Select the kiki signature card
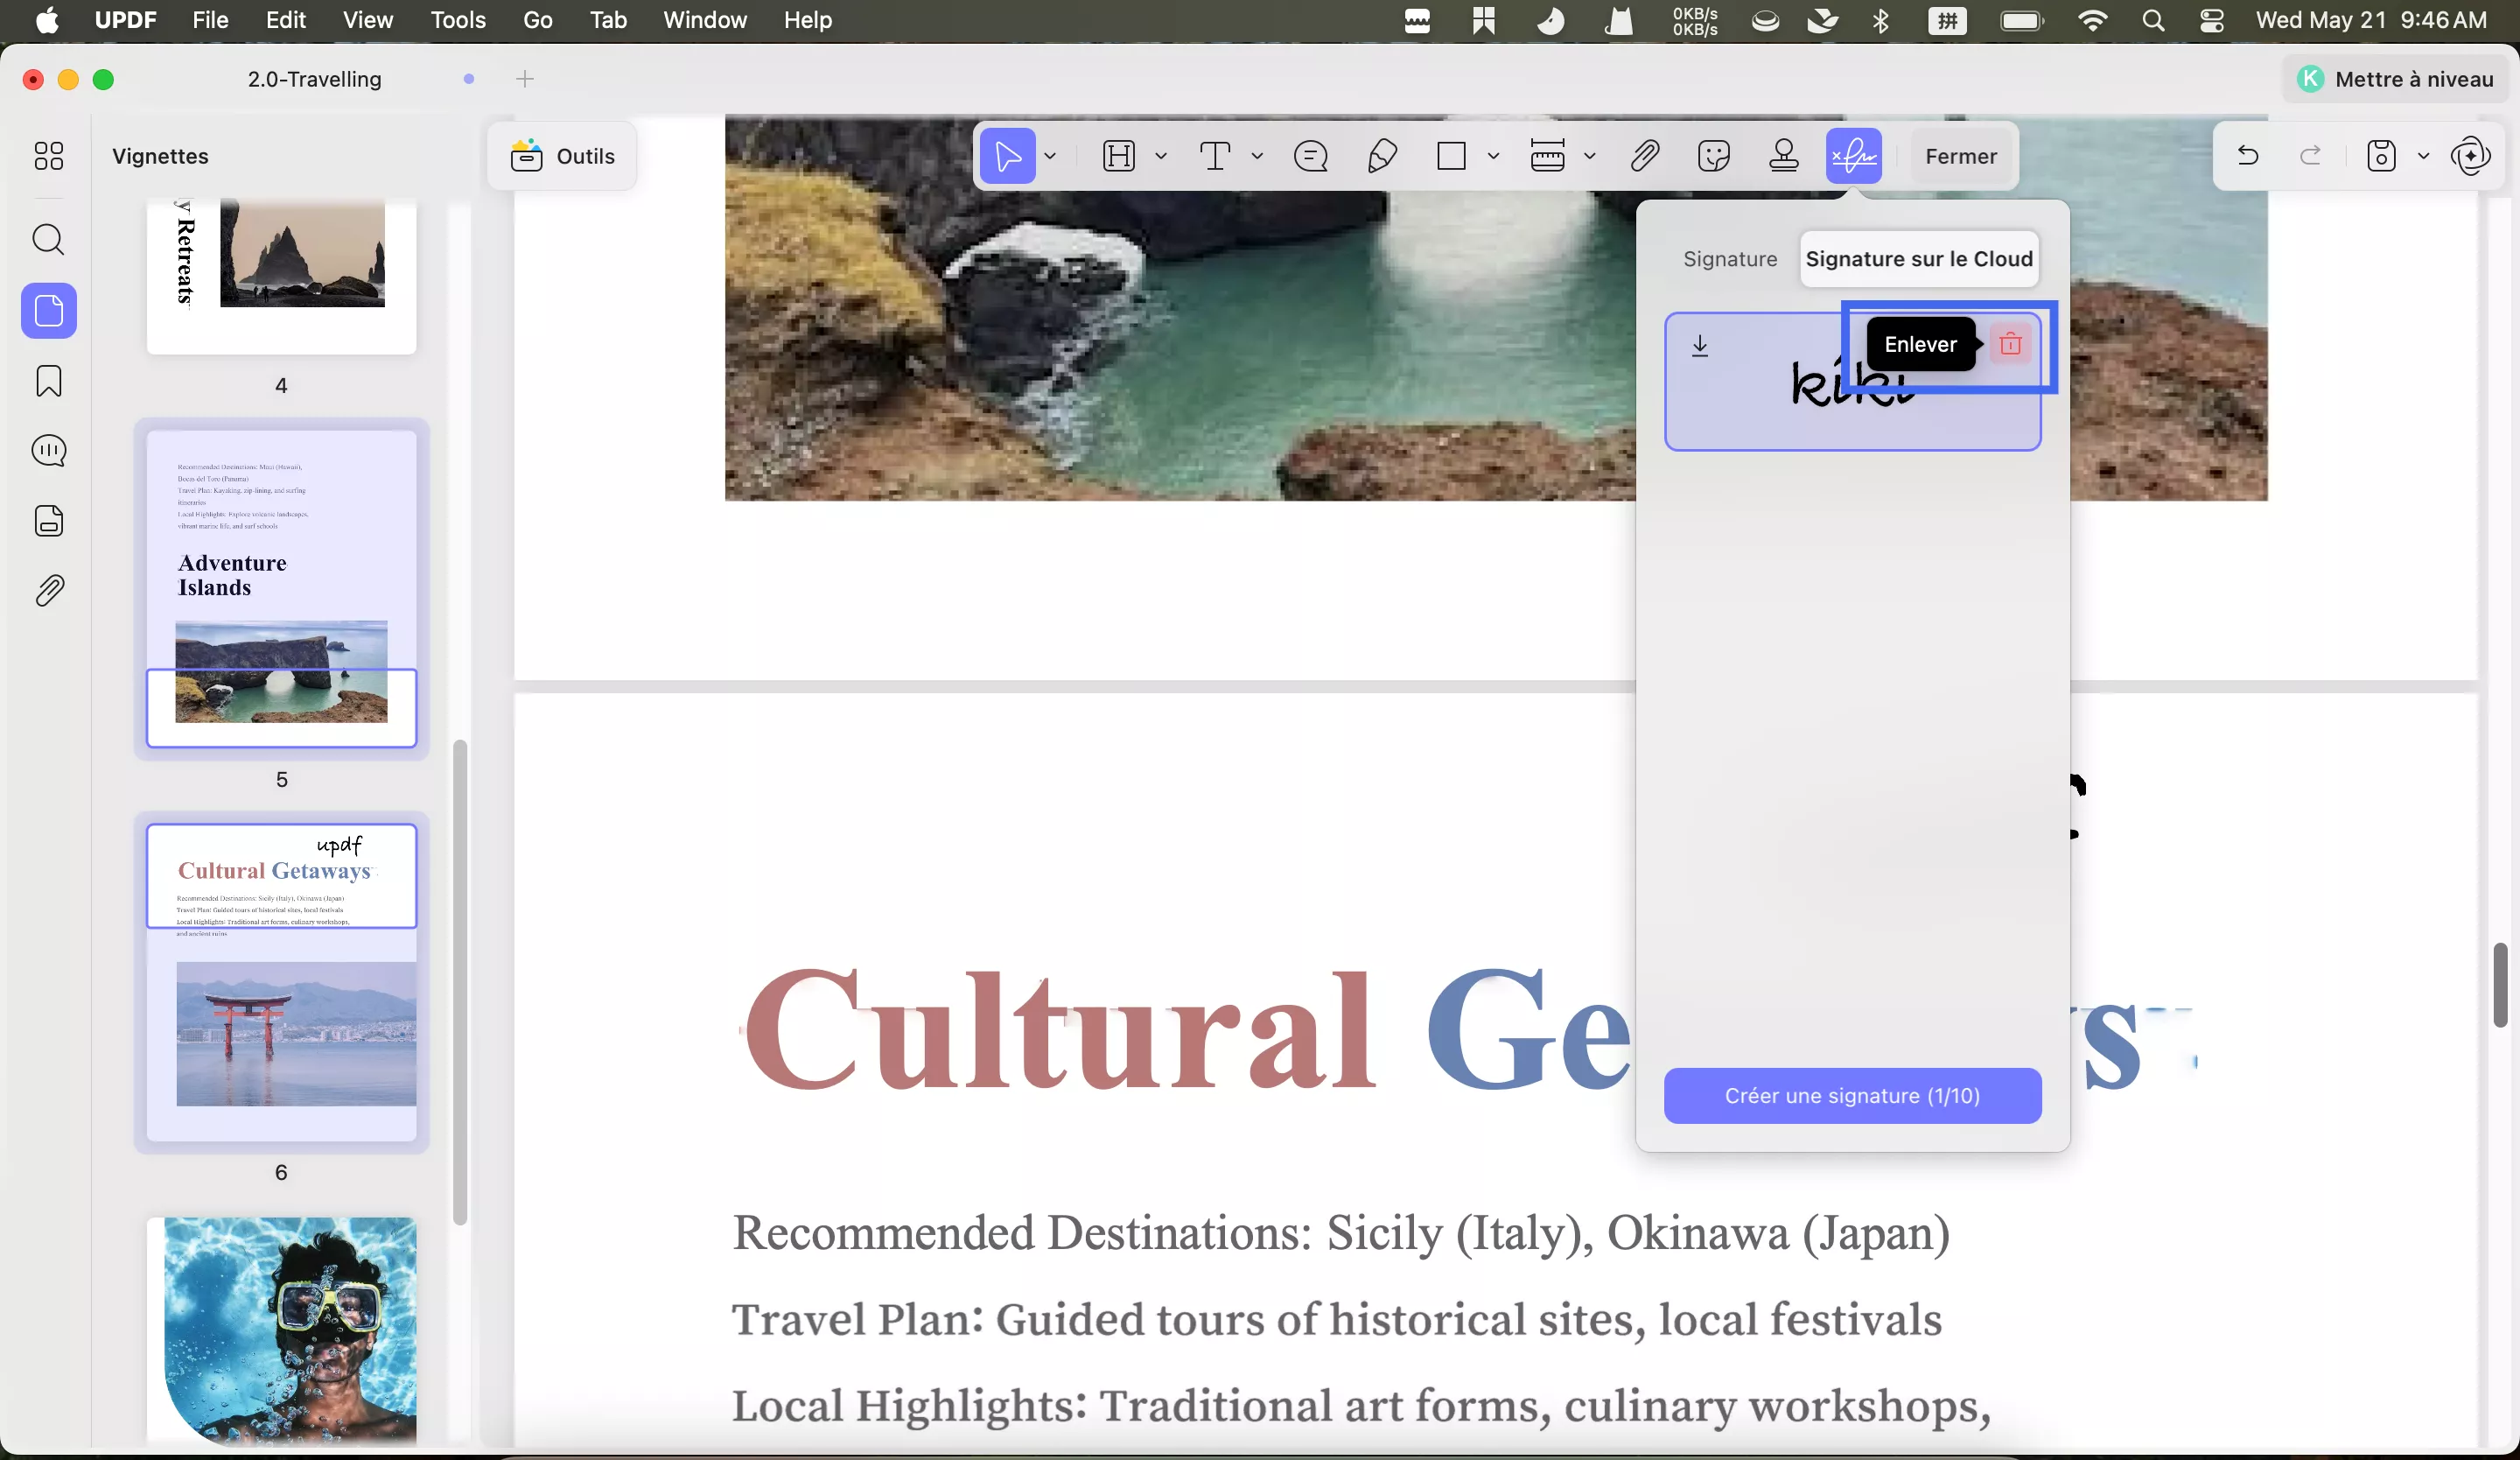The width and height of the screenshot is (2520, 1460). [x=1852, y=382]
